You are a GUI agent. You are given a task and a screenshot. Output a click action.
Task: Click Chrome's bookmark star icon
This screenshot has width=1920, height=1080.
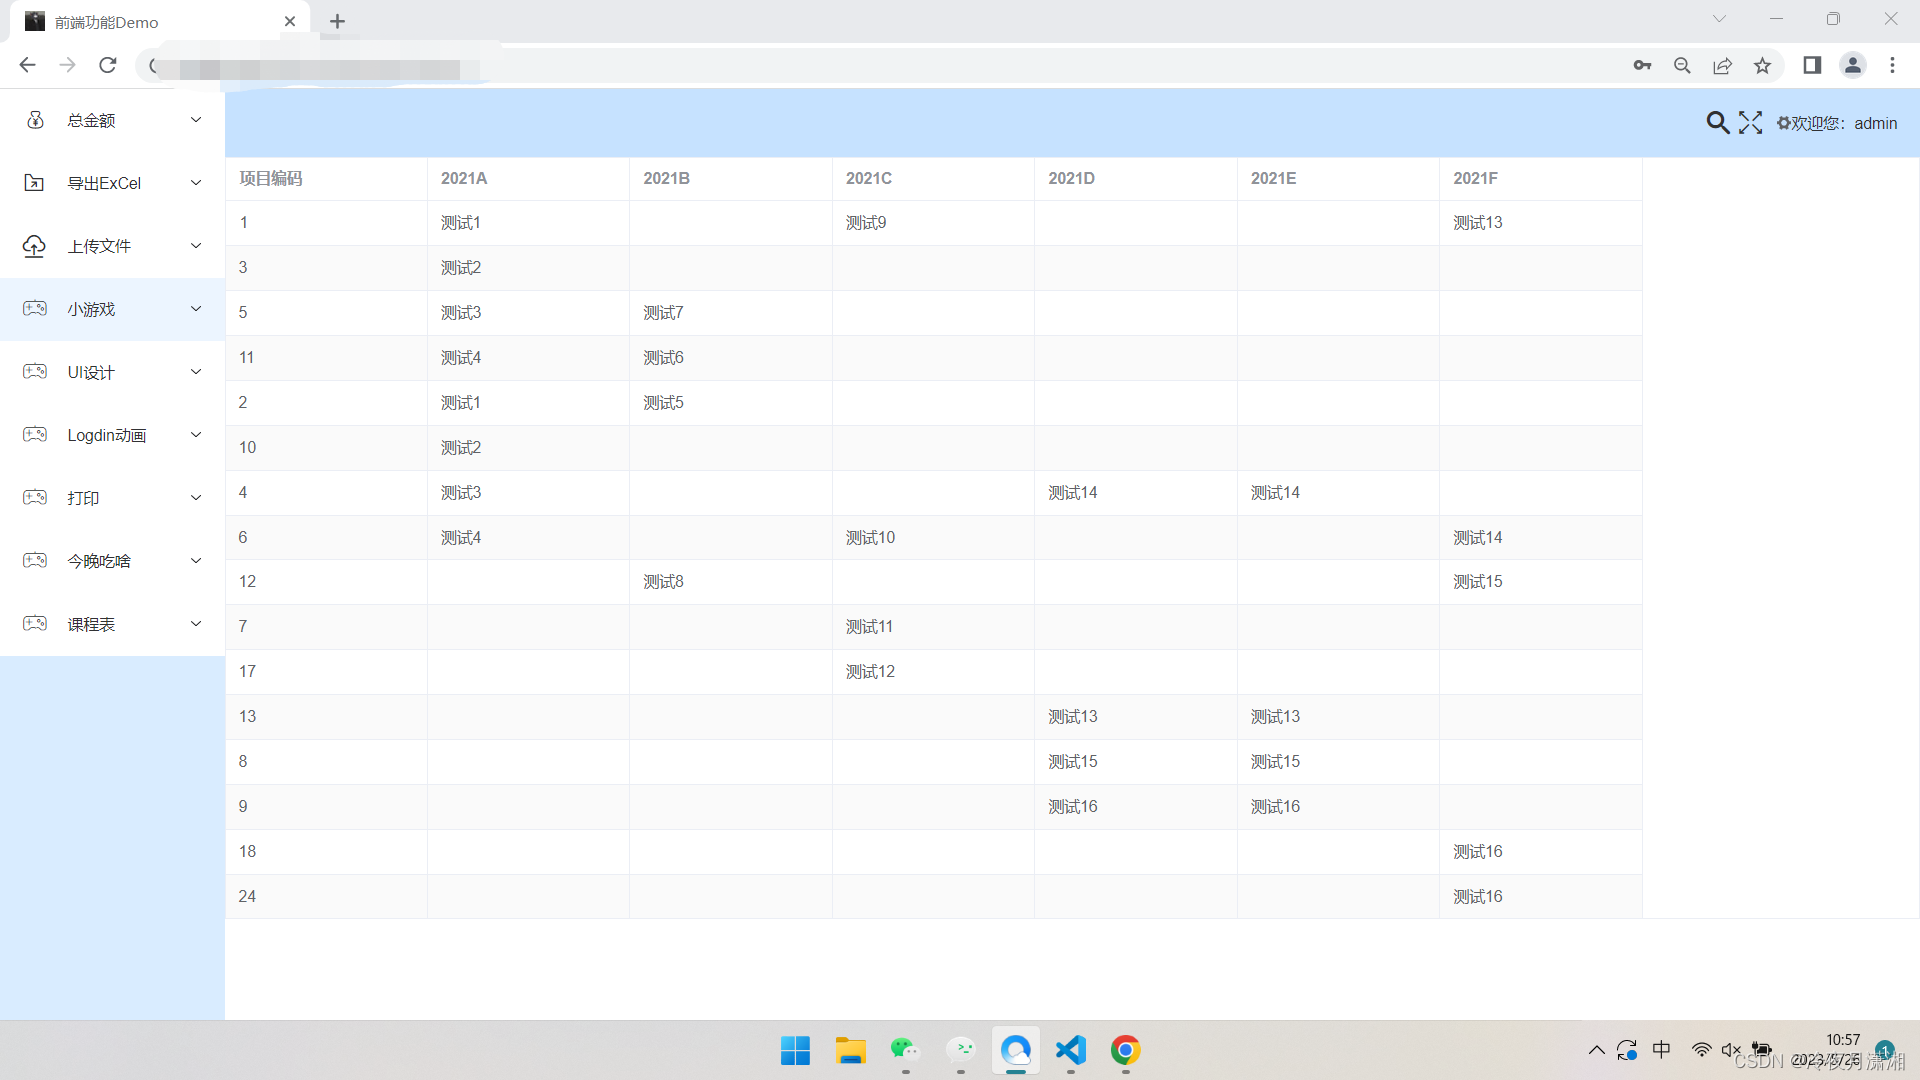click(x=1762, y=66)
